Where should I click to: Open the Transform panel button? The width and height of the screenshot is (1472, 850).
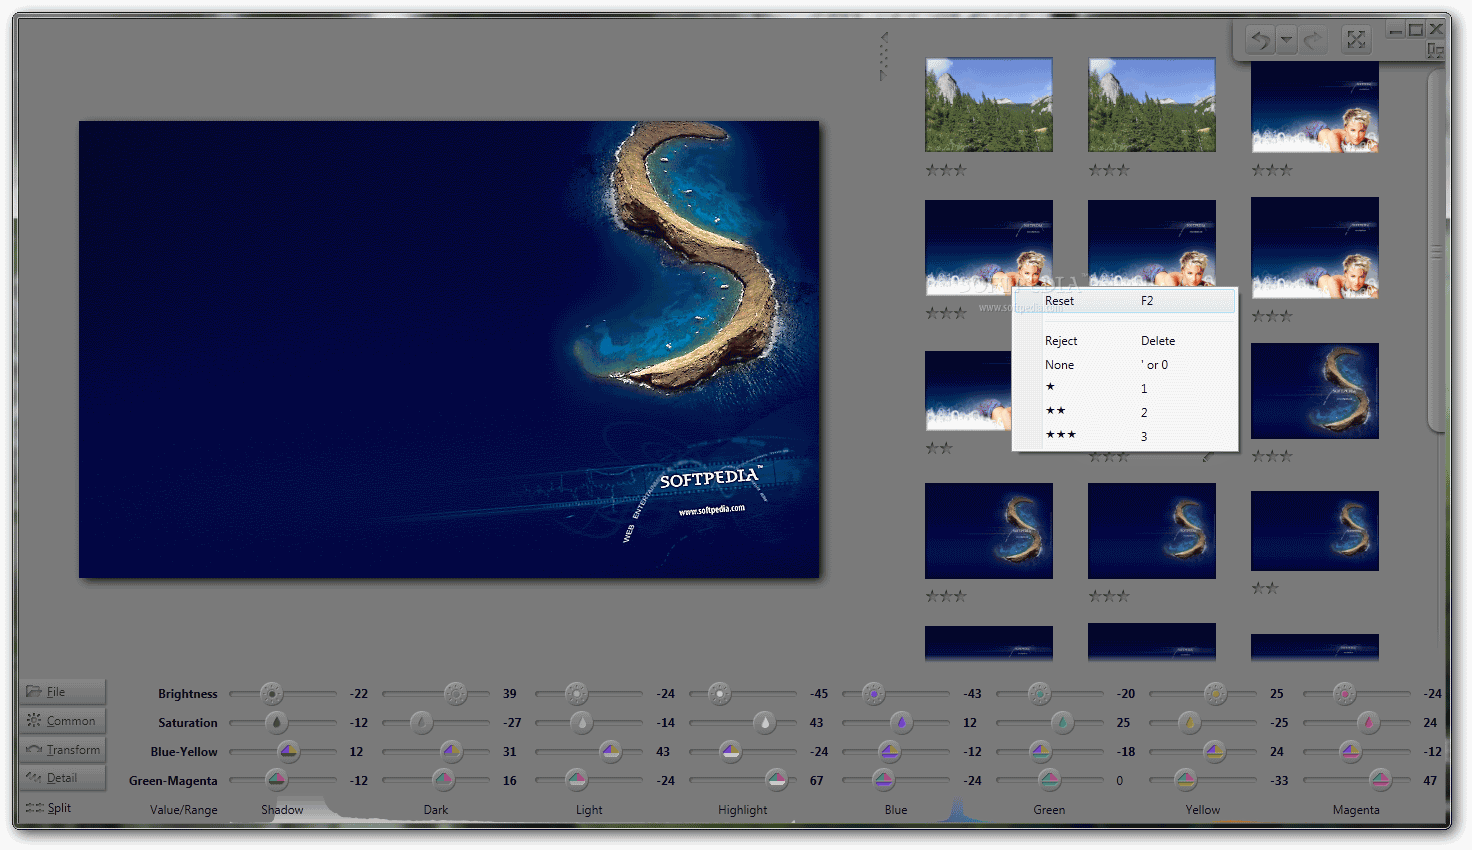(62, 750)
